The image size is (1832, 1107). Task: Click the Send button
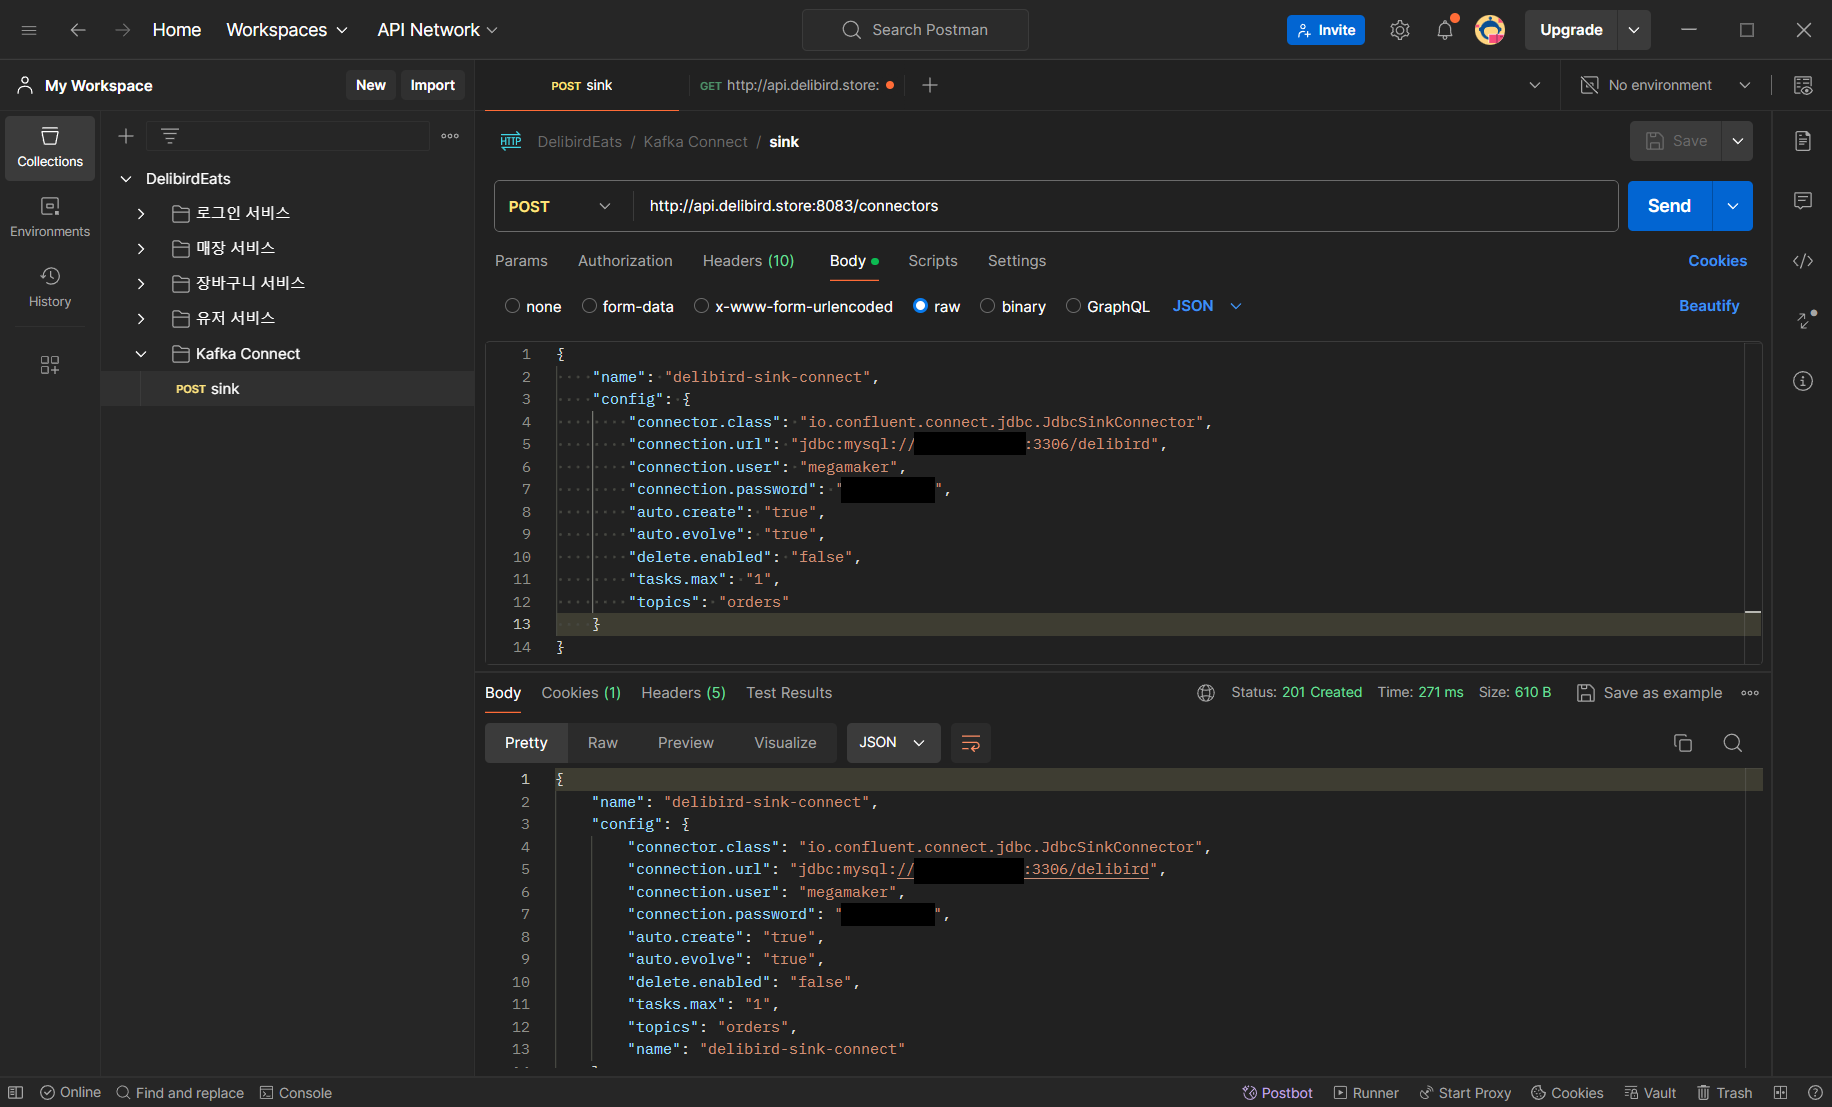point(1669,206)
